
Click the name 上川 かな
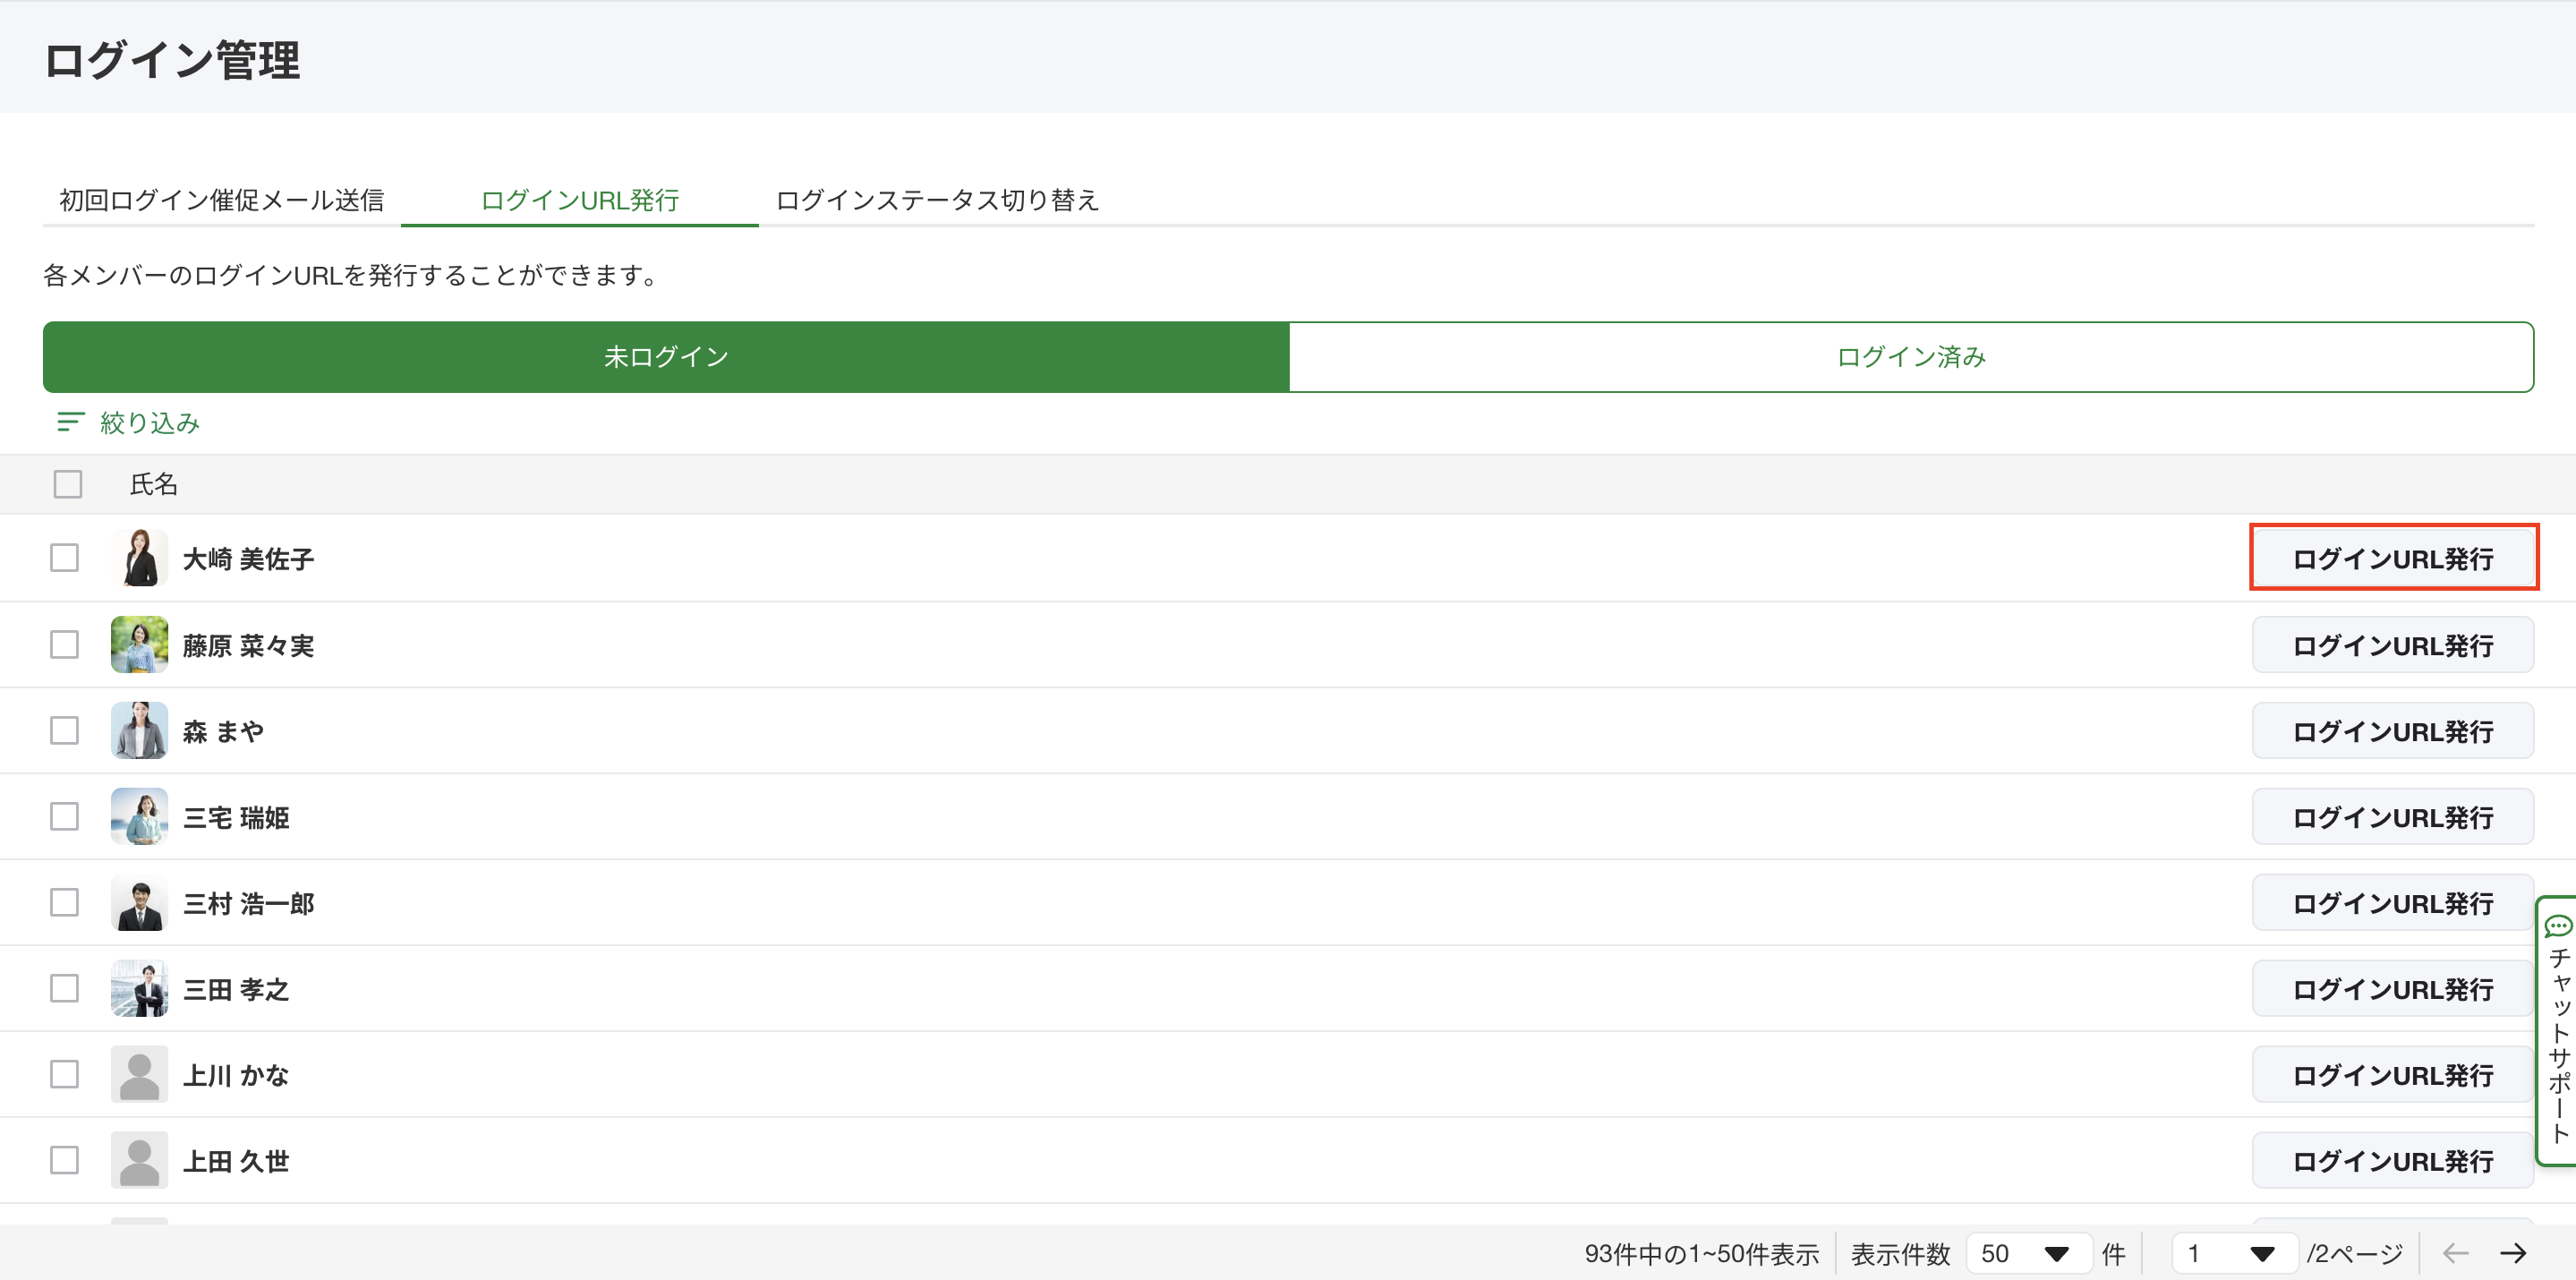coord(236,1076)
